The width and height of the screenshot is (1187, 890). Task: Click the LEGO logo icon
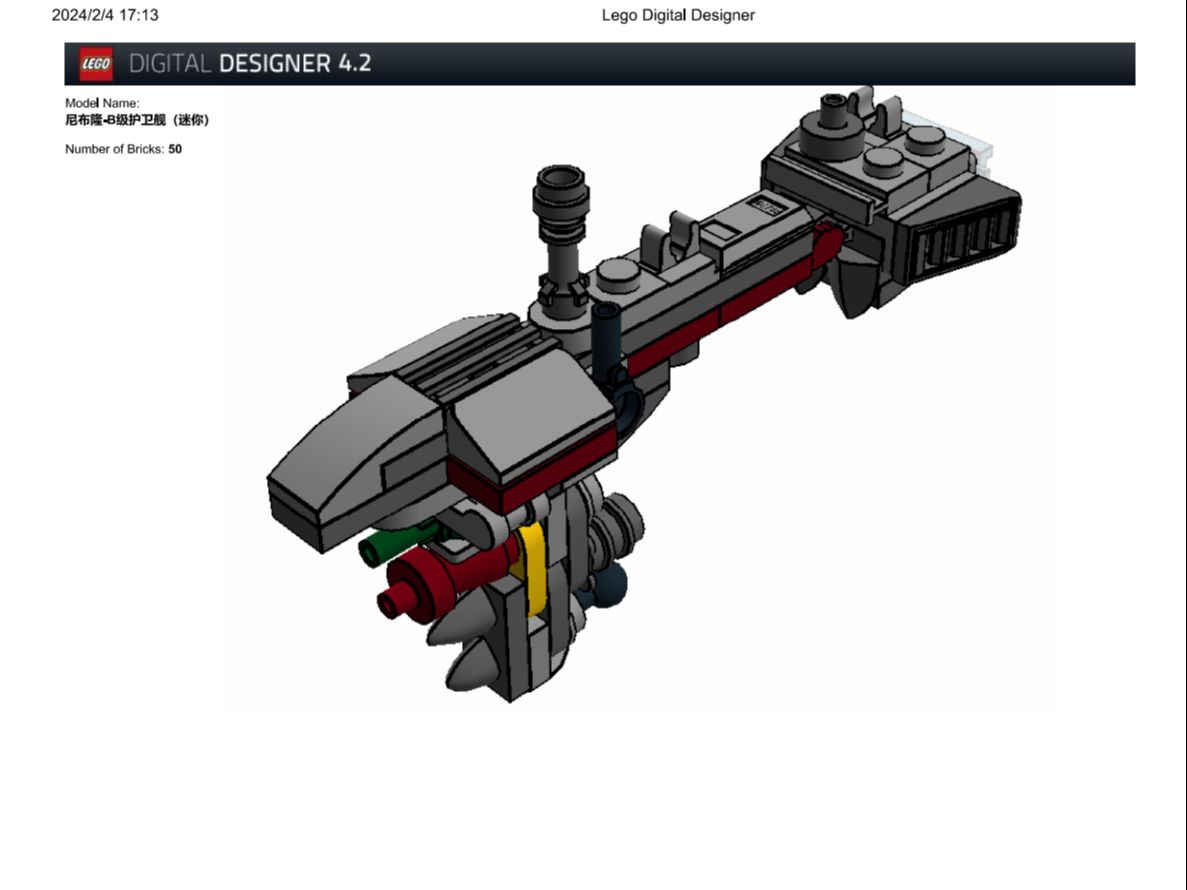click(x=96, y=64)
